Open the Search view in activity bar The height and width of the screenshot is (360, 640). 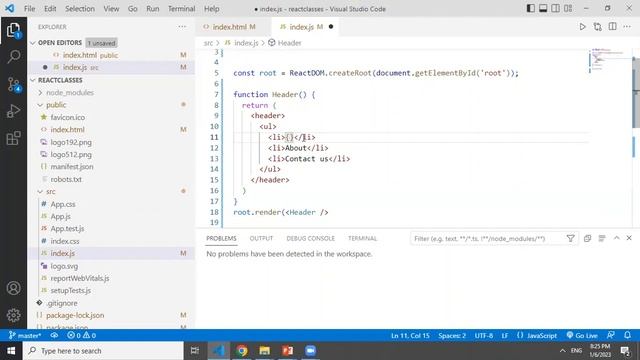coord(13,56)
